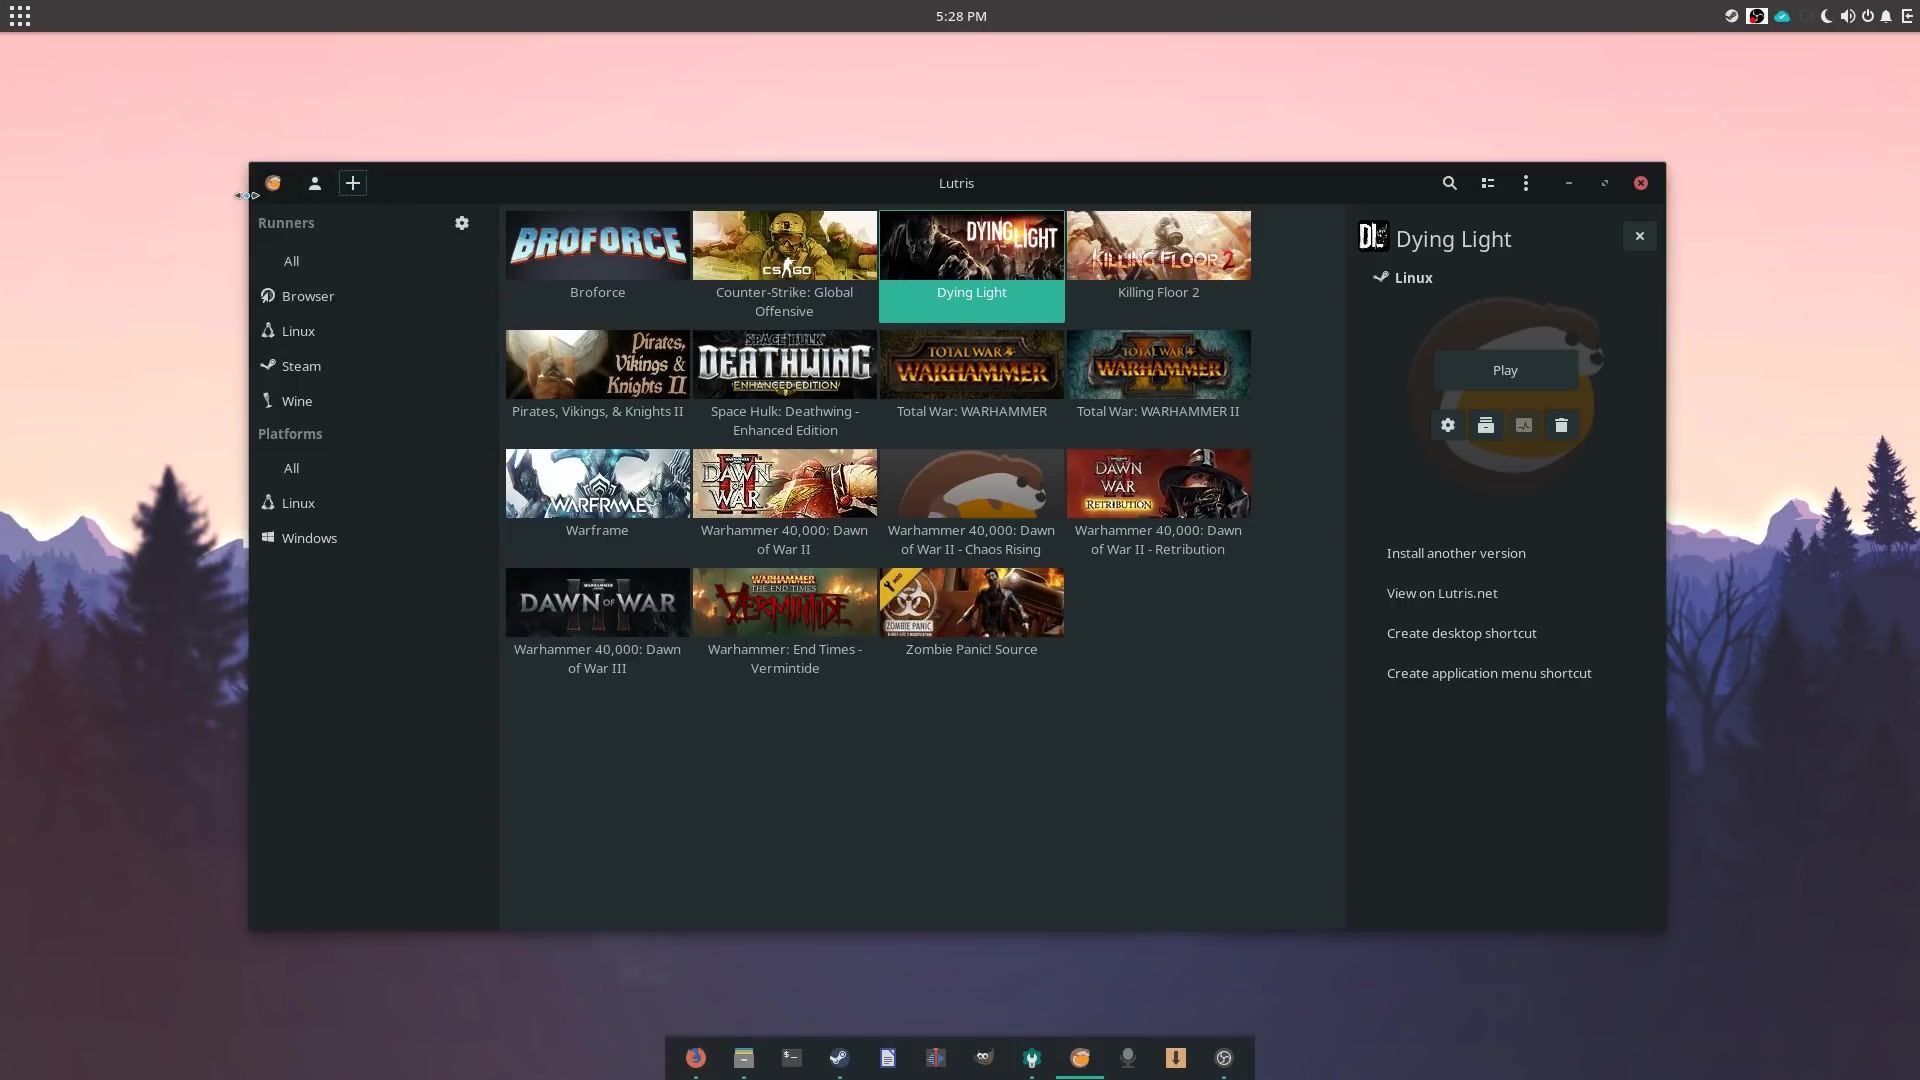This screenshot has height=1080, width=1920.
Task: Open the power menu icon in top bar
Action: [x=1867, y=16]
